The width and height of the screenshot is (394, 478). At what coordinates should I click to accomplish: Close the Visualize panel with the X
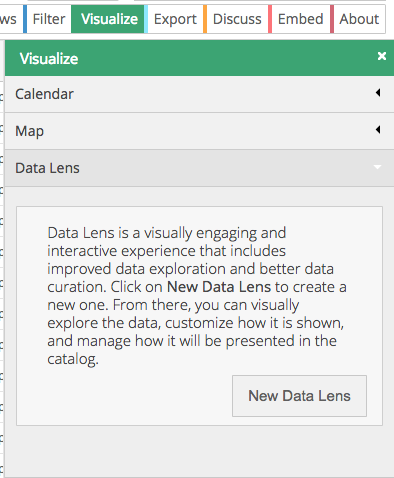point(382,56)
